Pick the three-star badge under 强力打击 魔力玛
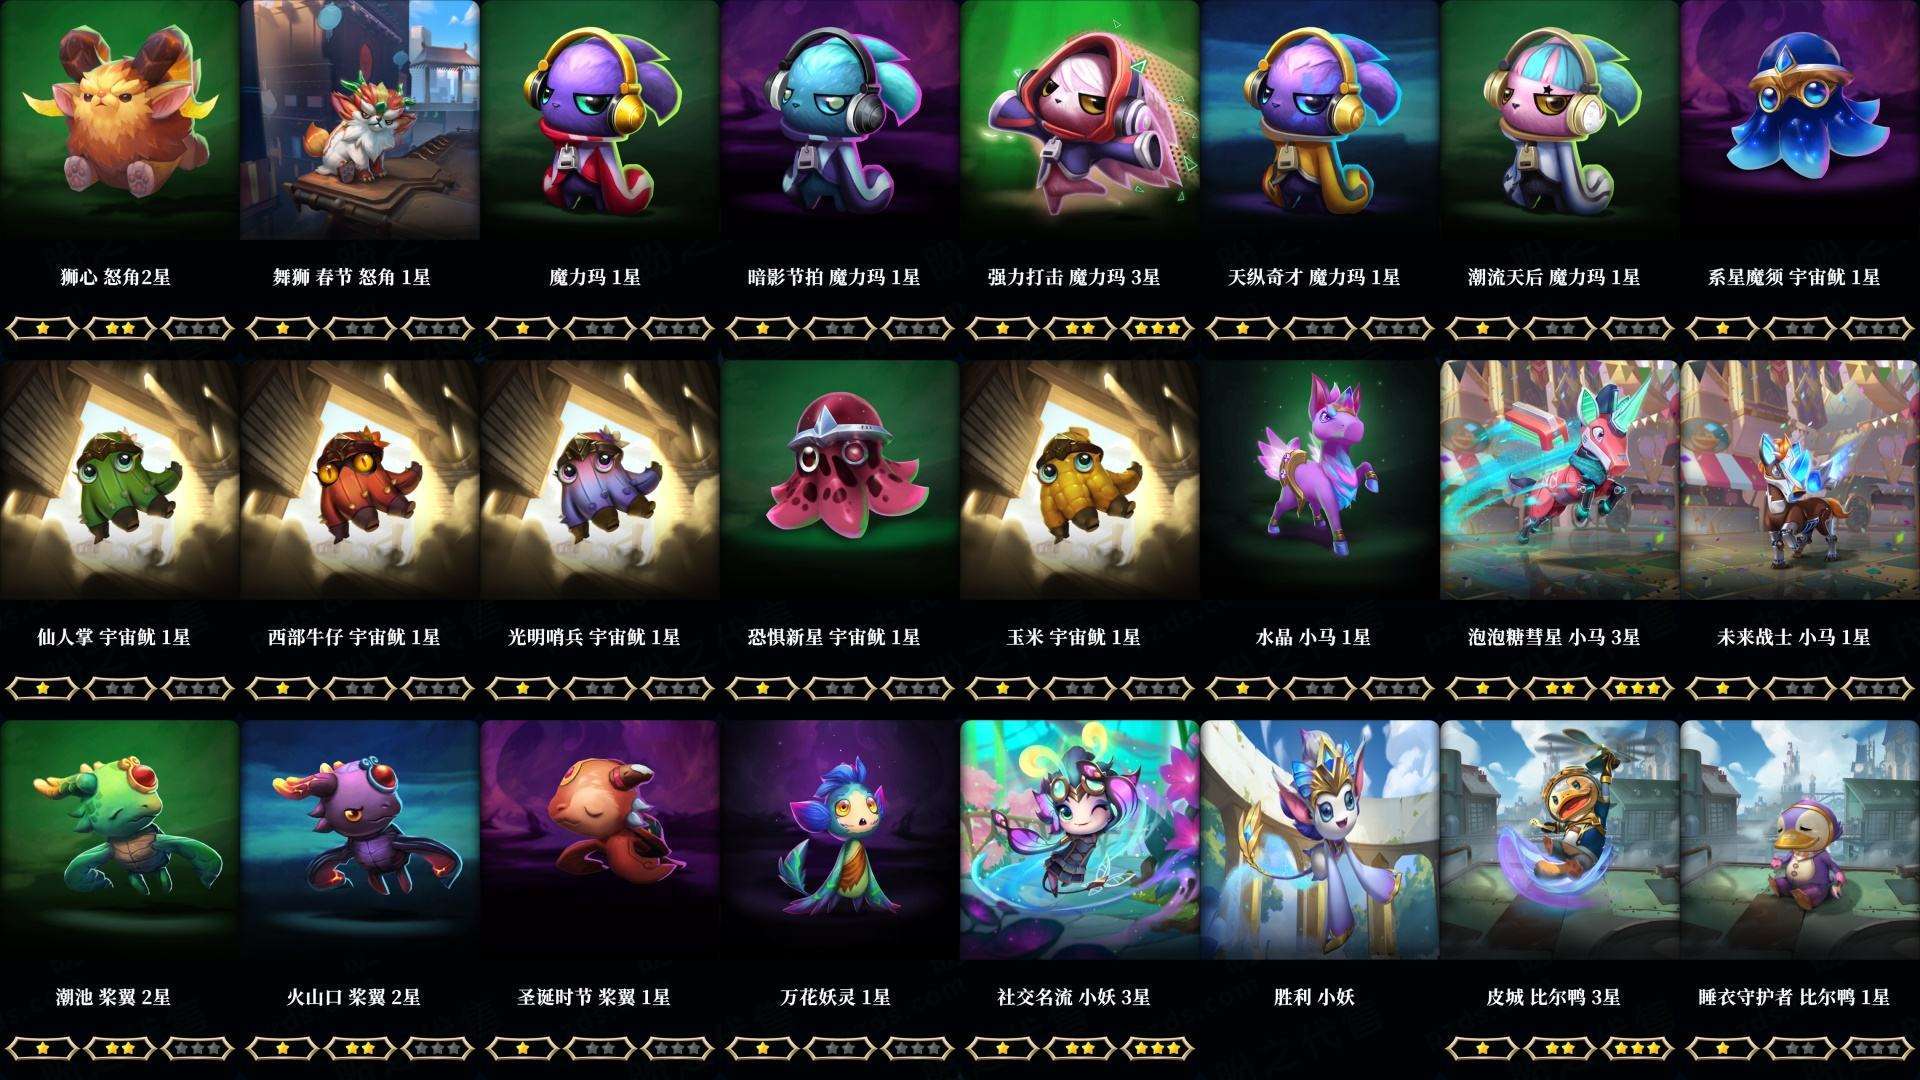 pos(1158,327)
